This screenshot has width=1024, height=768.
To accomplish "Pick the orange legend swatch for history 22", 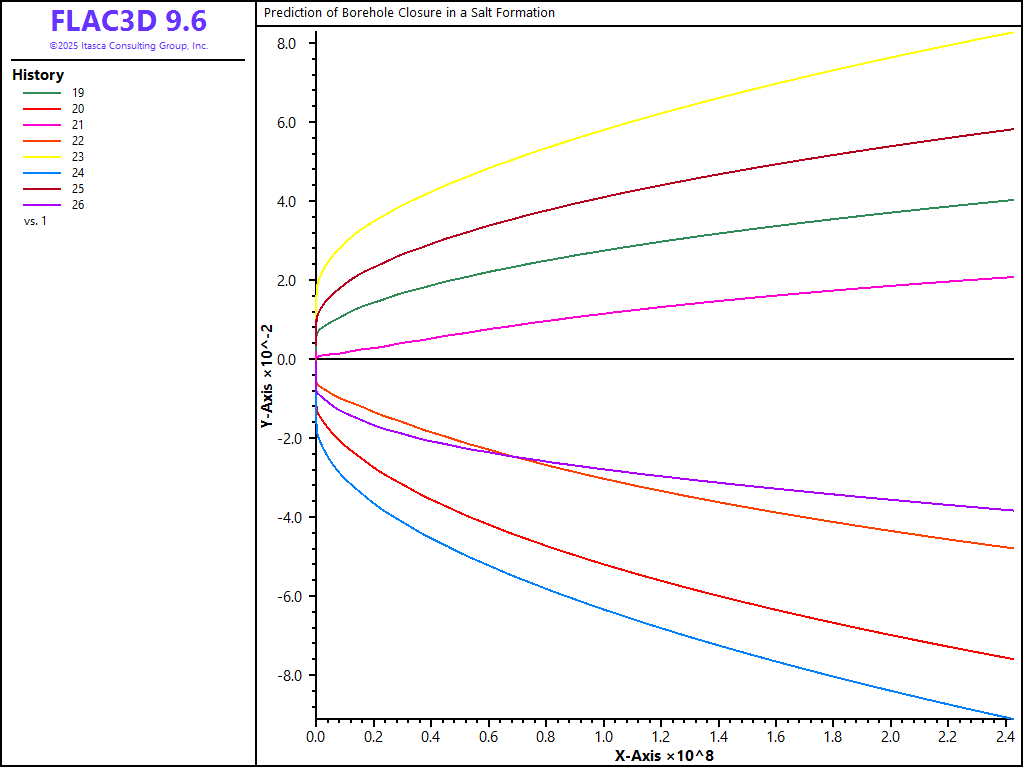I will click(41, 141).
